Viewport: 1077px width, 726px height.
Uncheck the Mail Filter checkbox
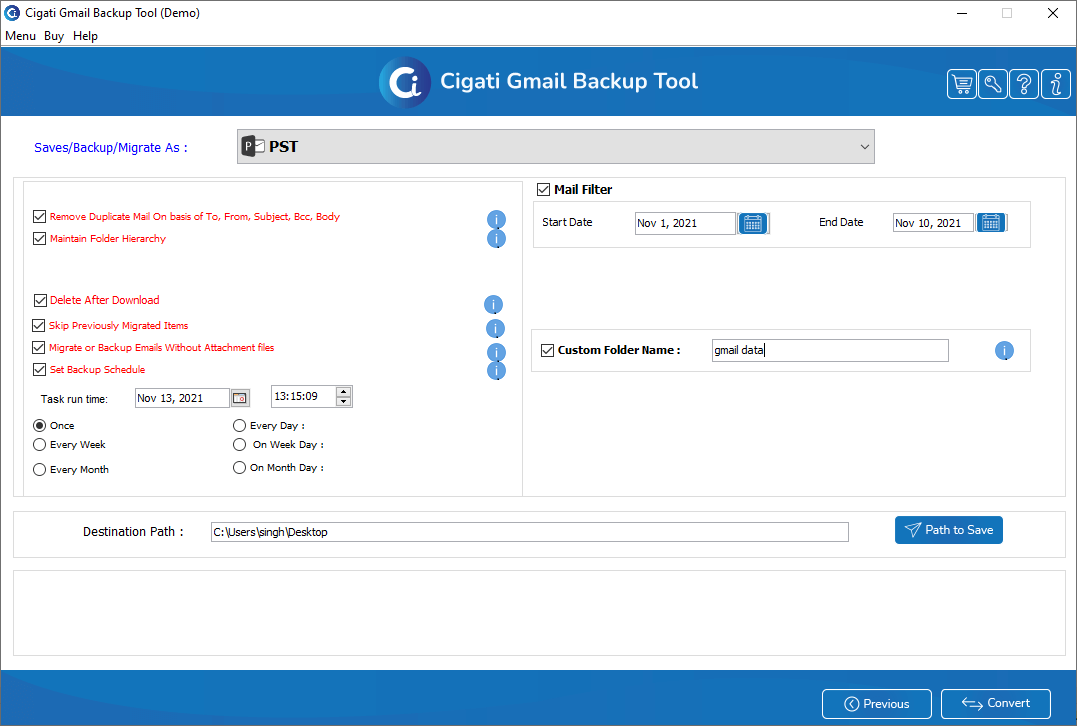[543, 190]
